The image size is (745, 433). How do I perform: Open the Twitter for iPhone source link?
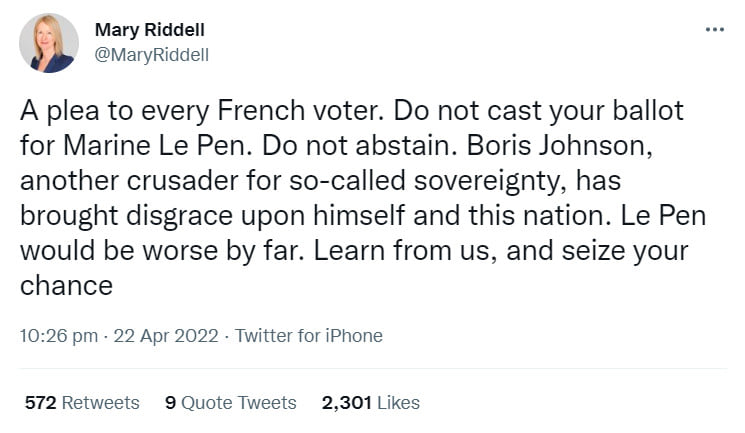click(x=309, y=336)
